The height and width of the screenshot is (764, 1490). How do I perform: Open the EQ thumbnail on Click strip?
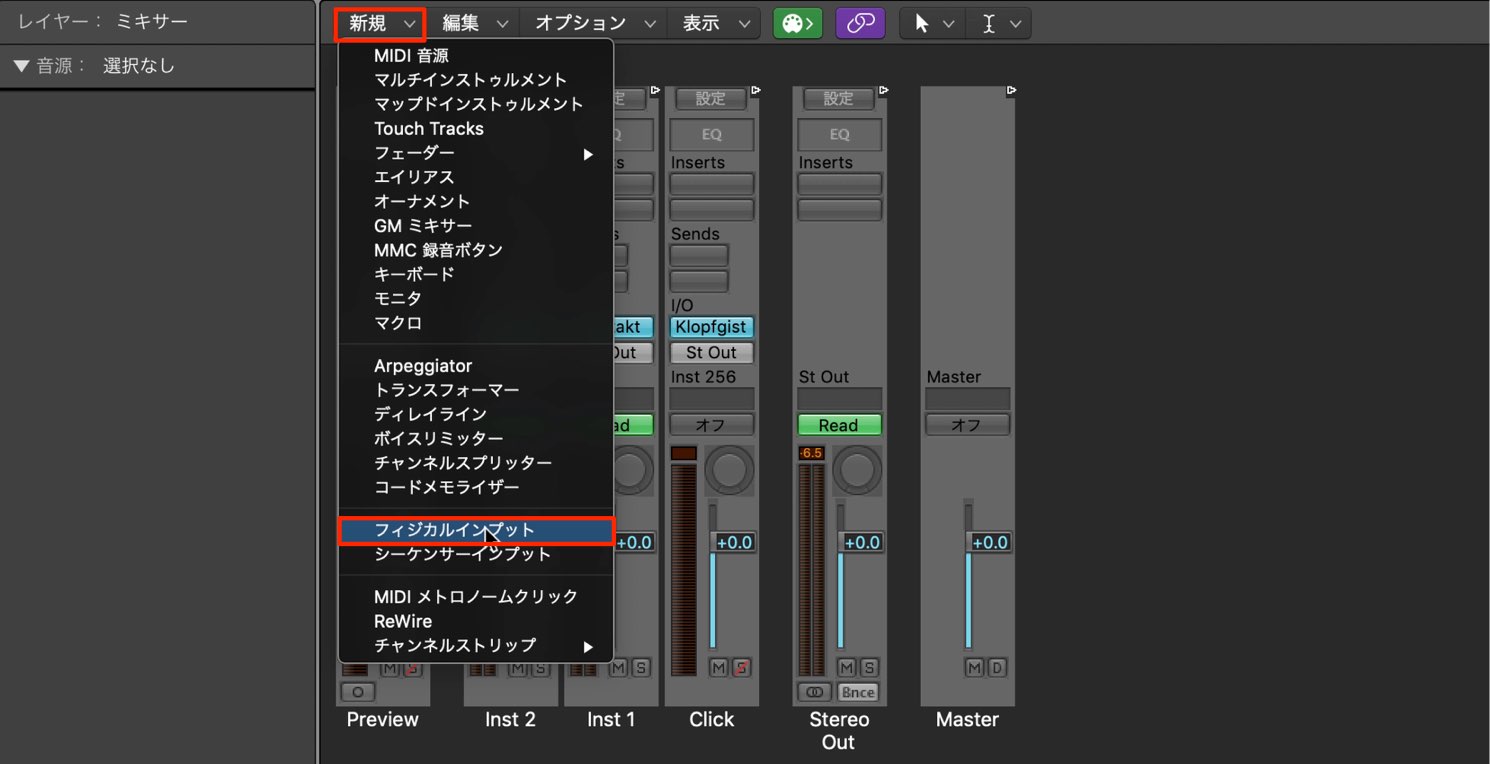click(x=711, y=134)
